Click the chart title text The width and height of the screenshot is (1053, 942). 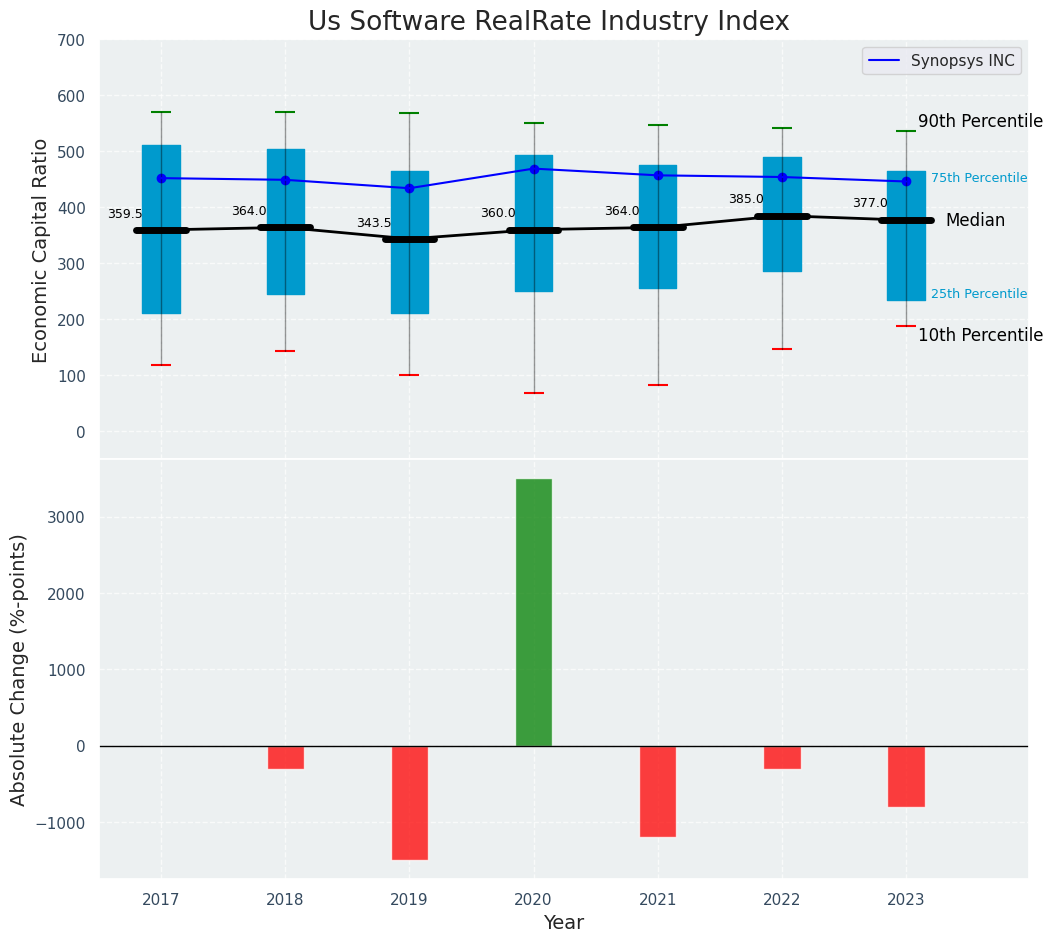(549, 21)
